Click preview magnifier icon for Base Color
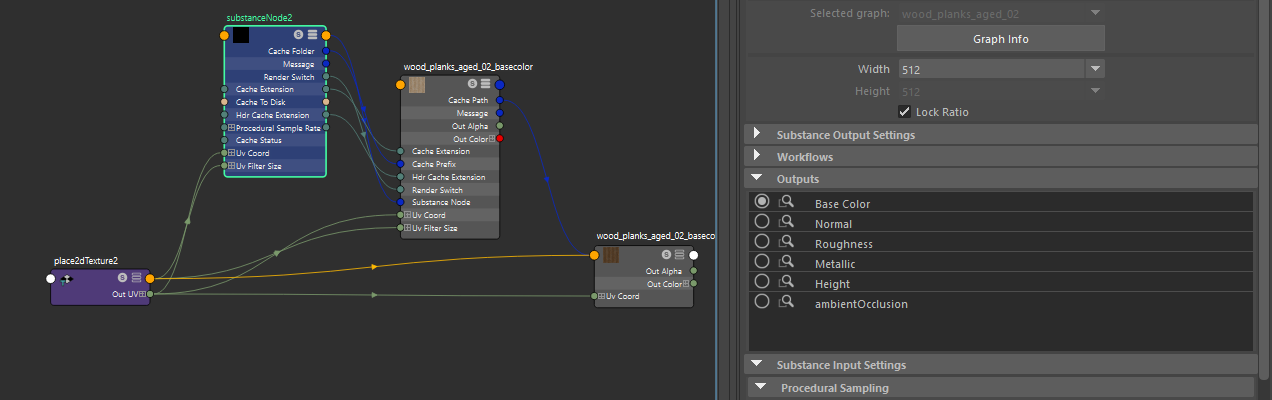Image resolution: width=1272 pixels, height=400 pixels. pos(786,204)
